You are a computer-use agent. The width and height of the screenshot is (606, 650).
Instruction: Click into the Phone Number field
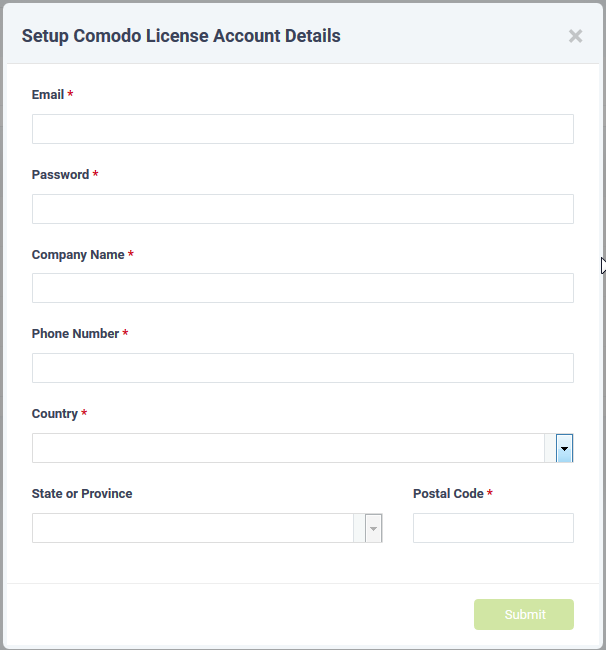[x=302, y=368]
